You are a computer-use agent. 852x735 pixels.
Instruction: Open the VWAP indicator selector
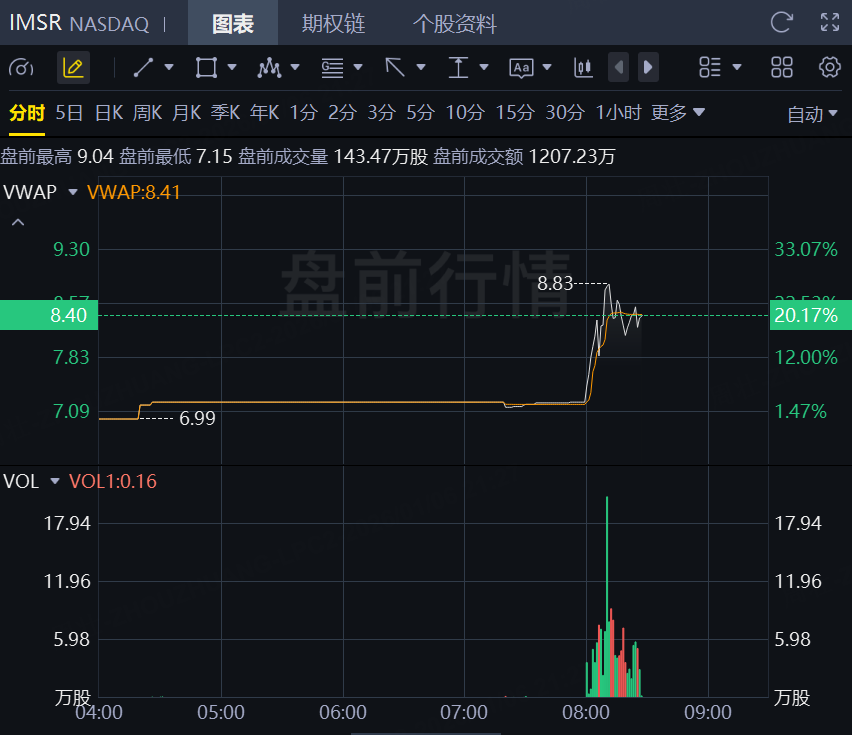coord(40,192)
